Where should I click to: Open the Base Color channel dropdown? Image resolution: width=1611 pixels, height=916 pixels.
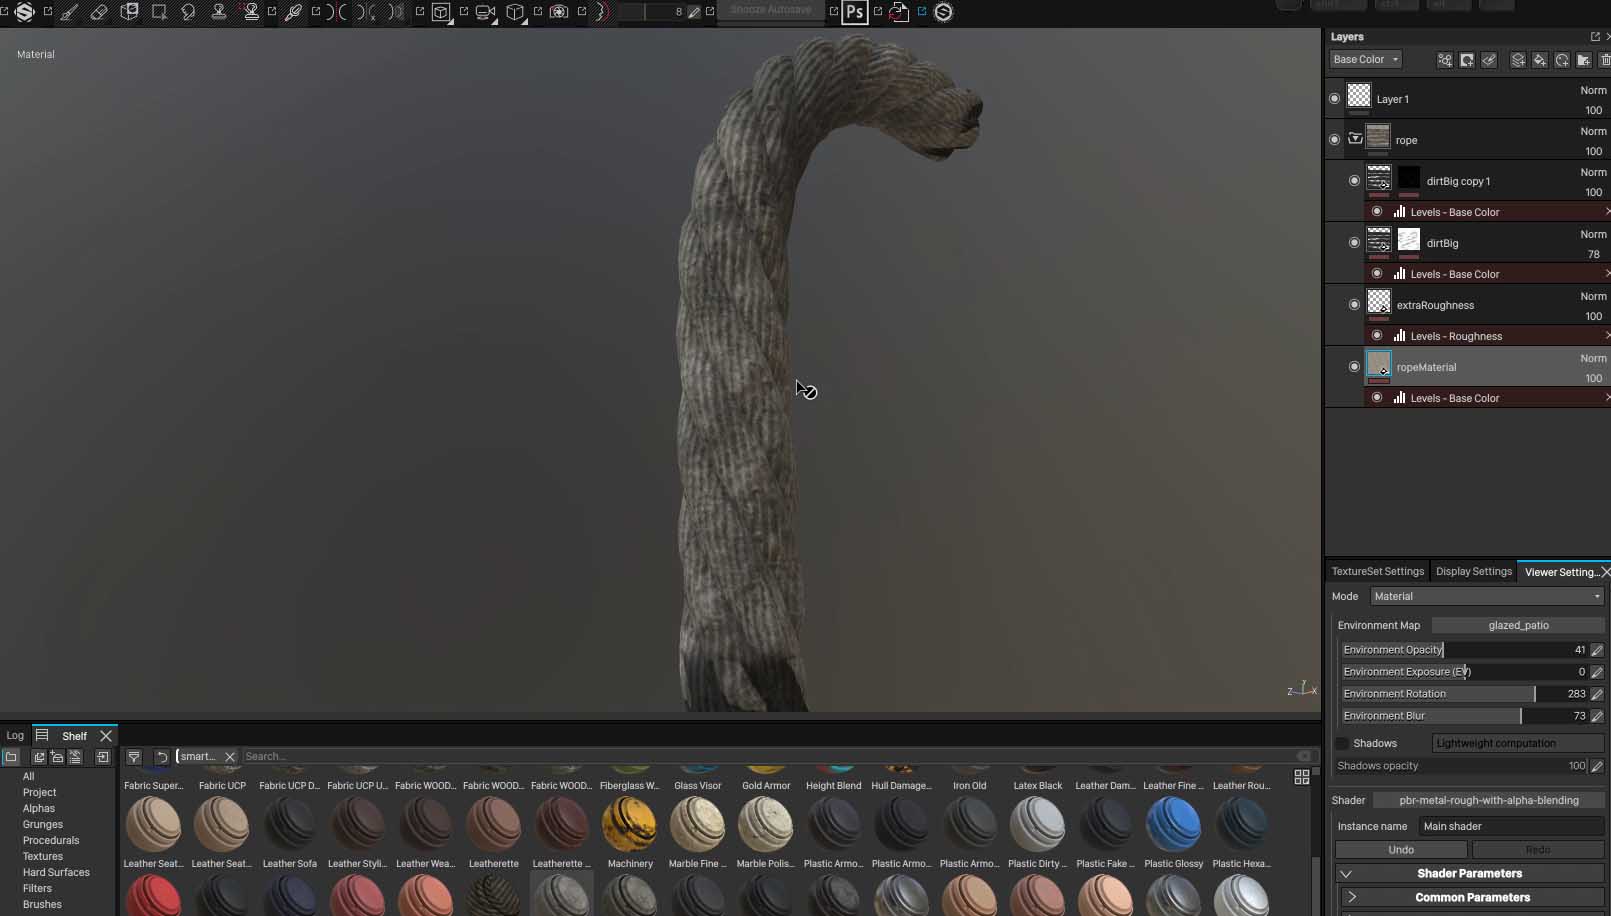click(x=1365, y=60)
